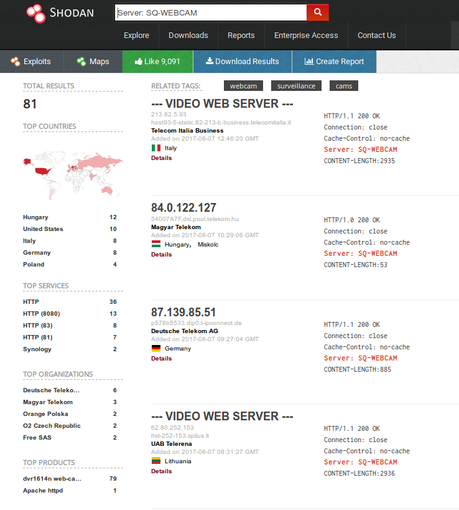Click Germany country link in third result

(178, 349)
